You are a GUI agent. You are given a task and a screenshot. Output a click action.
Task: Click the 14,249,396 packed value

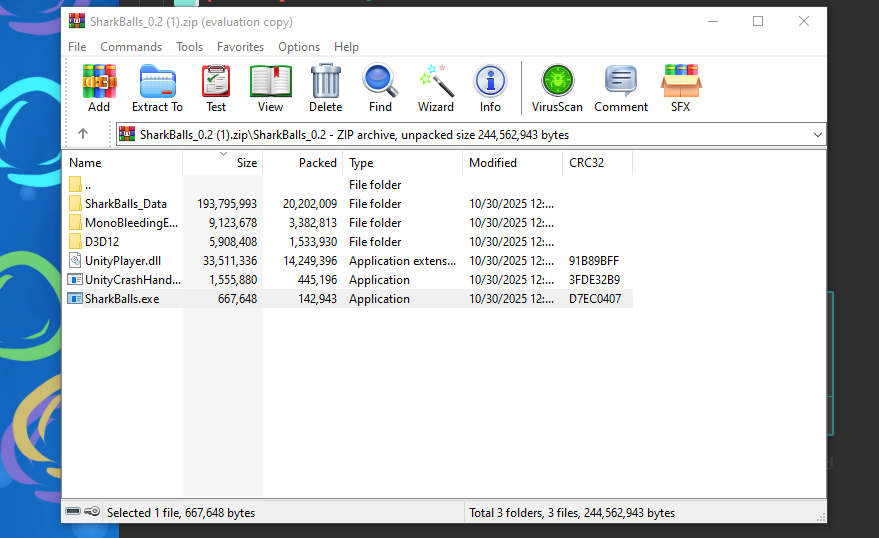tap(310, 261)
